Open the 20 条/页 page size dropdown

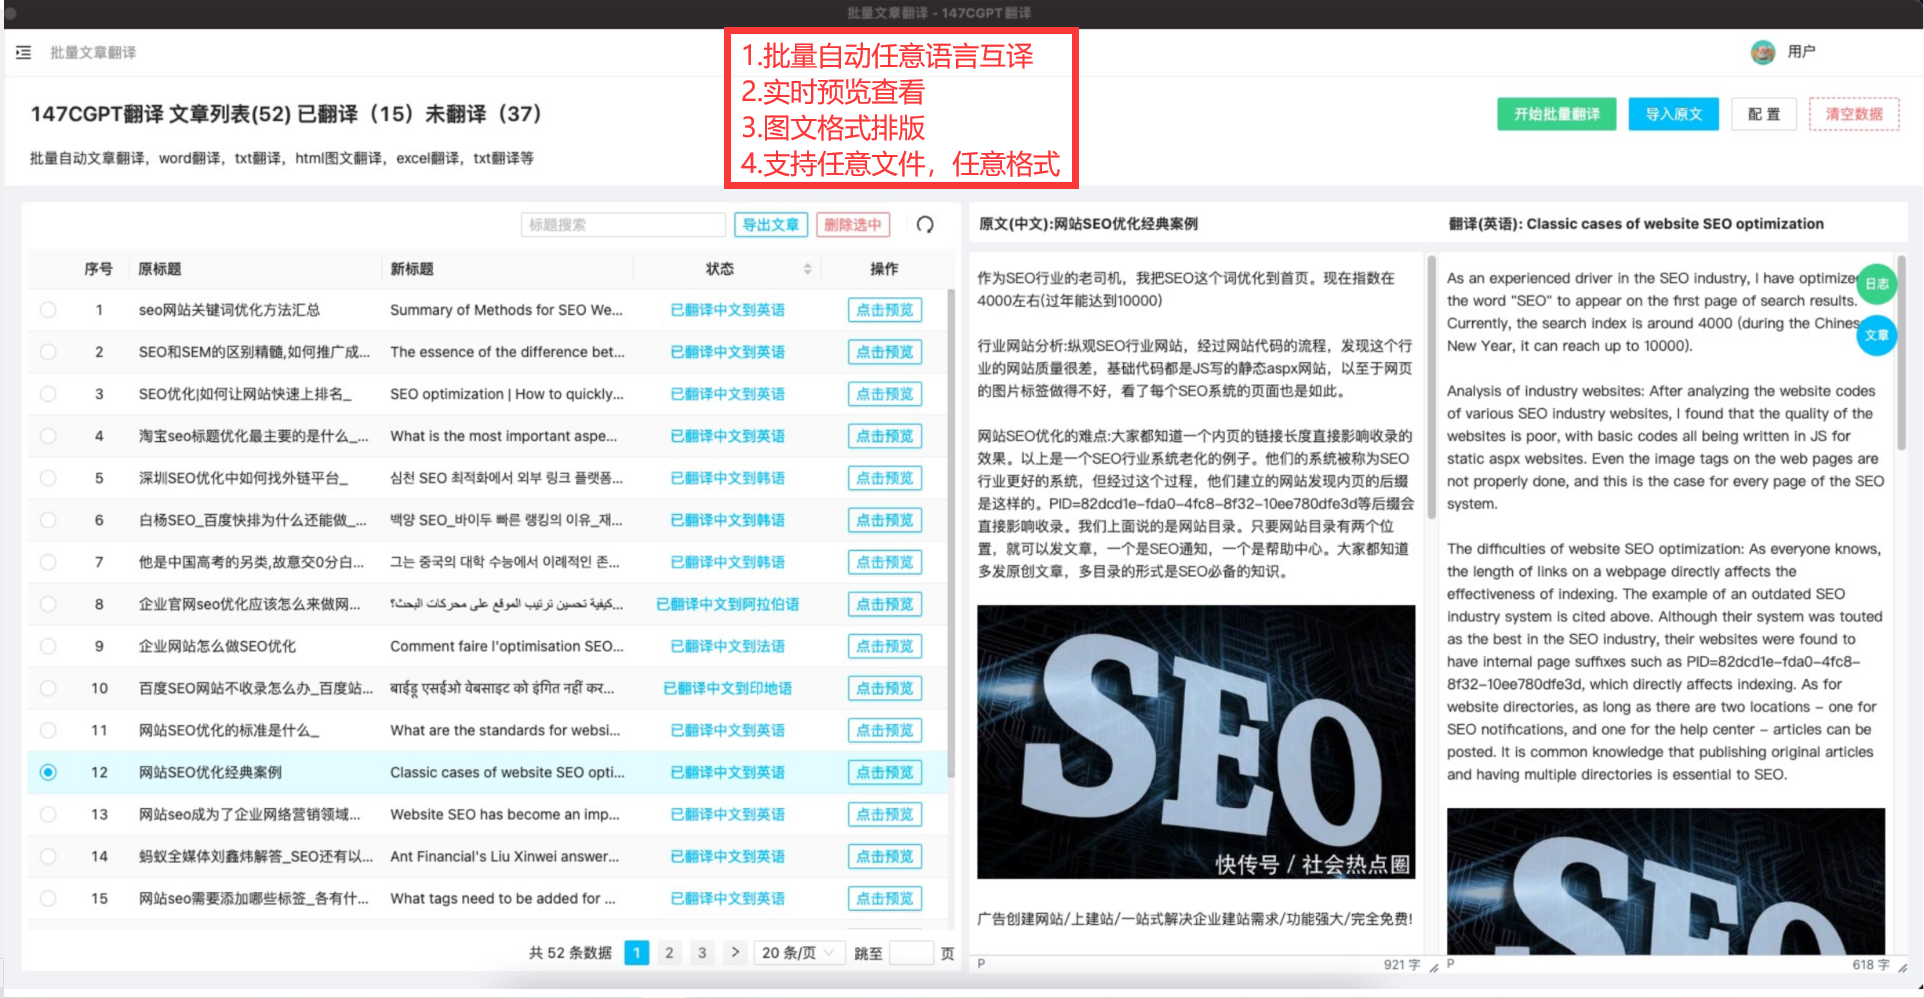[x=798, y=952]
